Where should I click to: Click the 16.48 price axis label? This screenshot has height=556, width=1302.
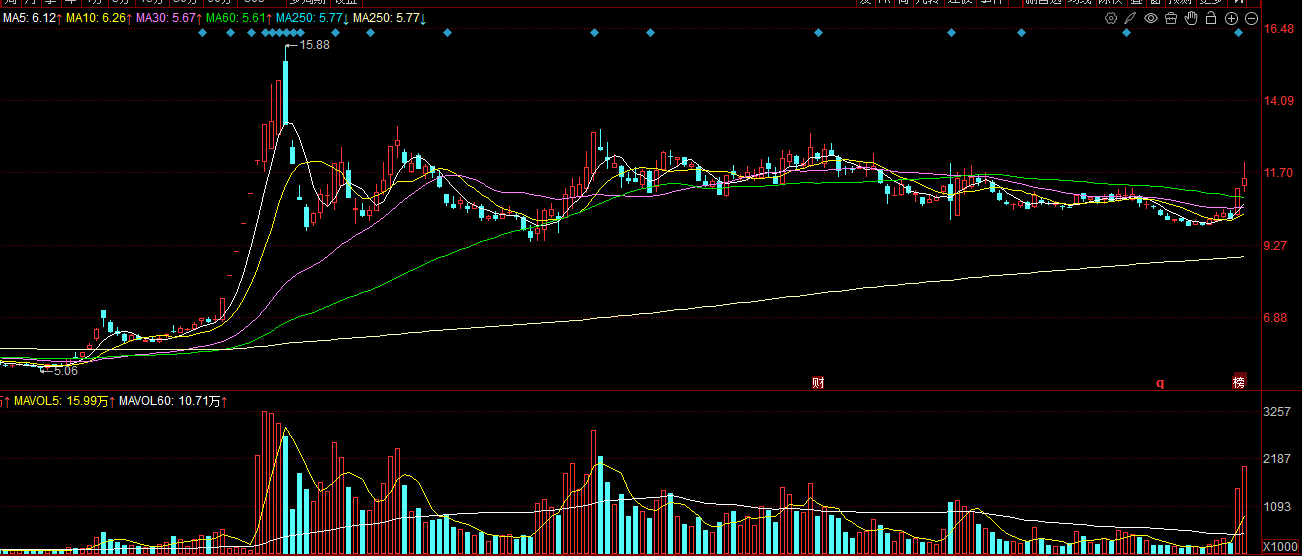[1279, 29]
